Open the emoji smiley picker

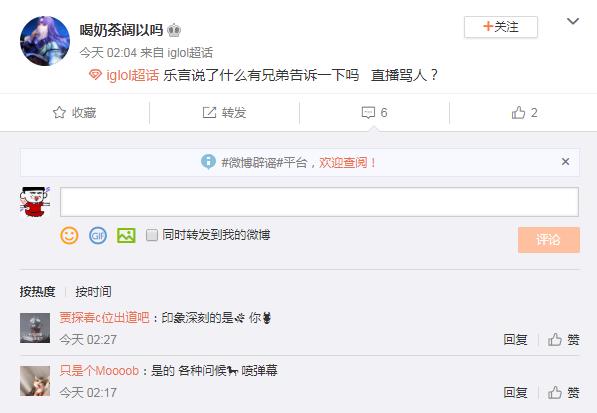(69, 235)
